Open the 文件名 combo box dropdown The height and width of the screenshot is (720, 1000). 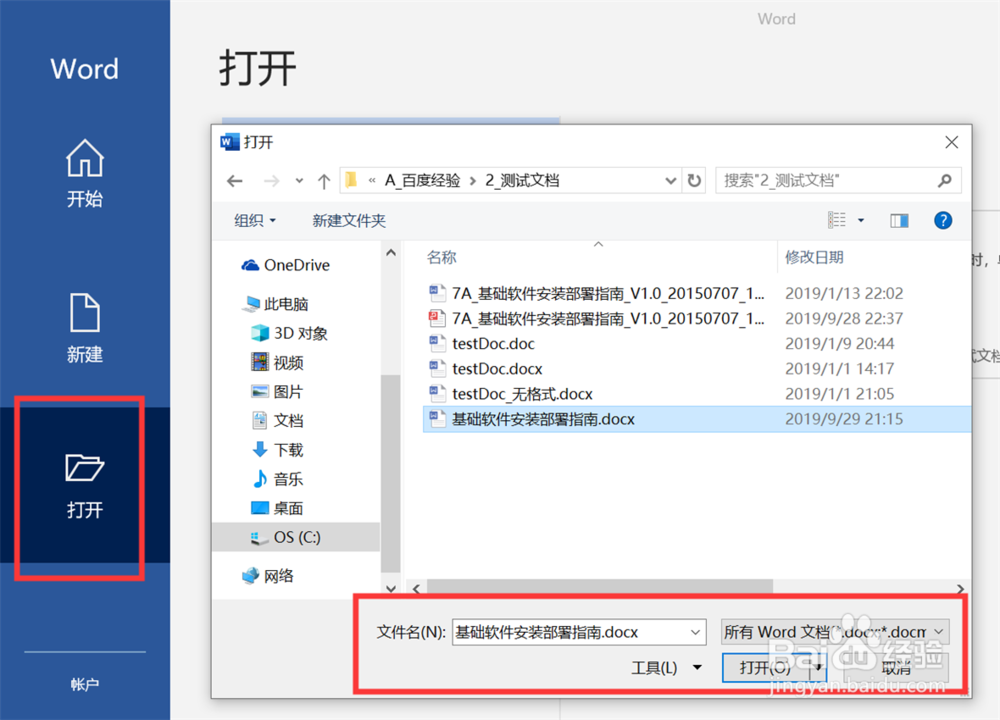[695, 631]
